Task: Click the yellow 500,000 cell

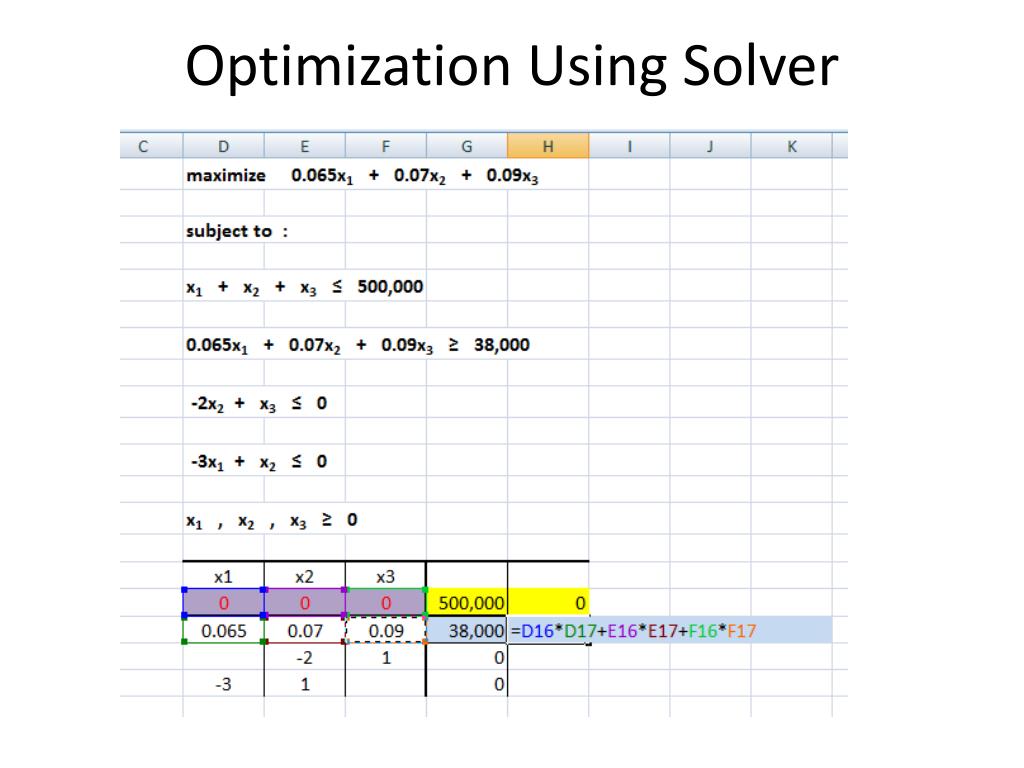Action: (x=467, y=603)
